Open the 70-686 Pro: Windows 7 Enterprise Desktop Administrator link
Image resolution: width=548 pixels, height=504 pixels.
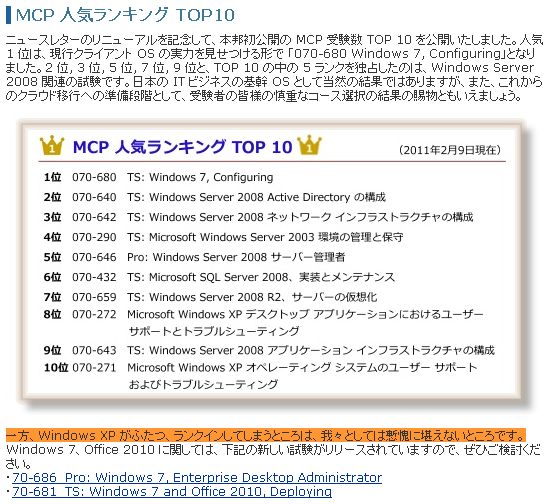(197, 477)
